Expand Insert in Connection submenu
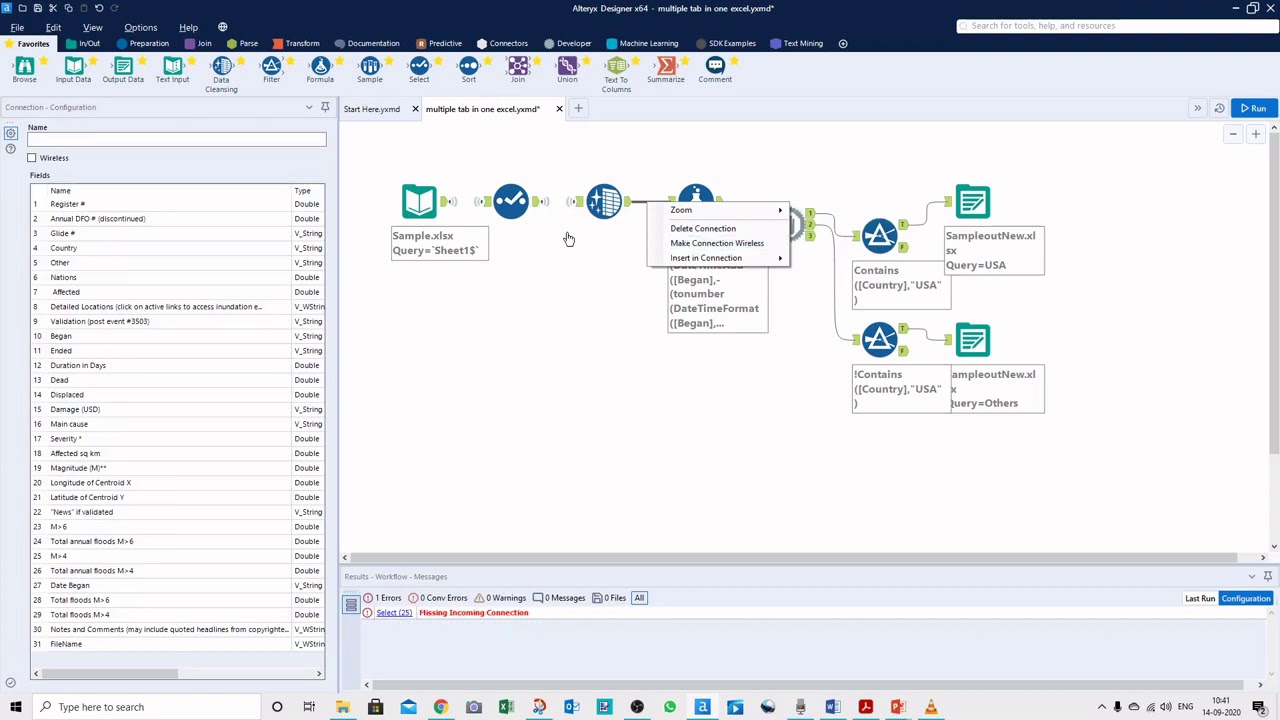The height and width of the screenshot is (720, 1280). tap(717, 258)
